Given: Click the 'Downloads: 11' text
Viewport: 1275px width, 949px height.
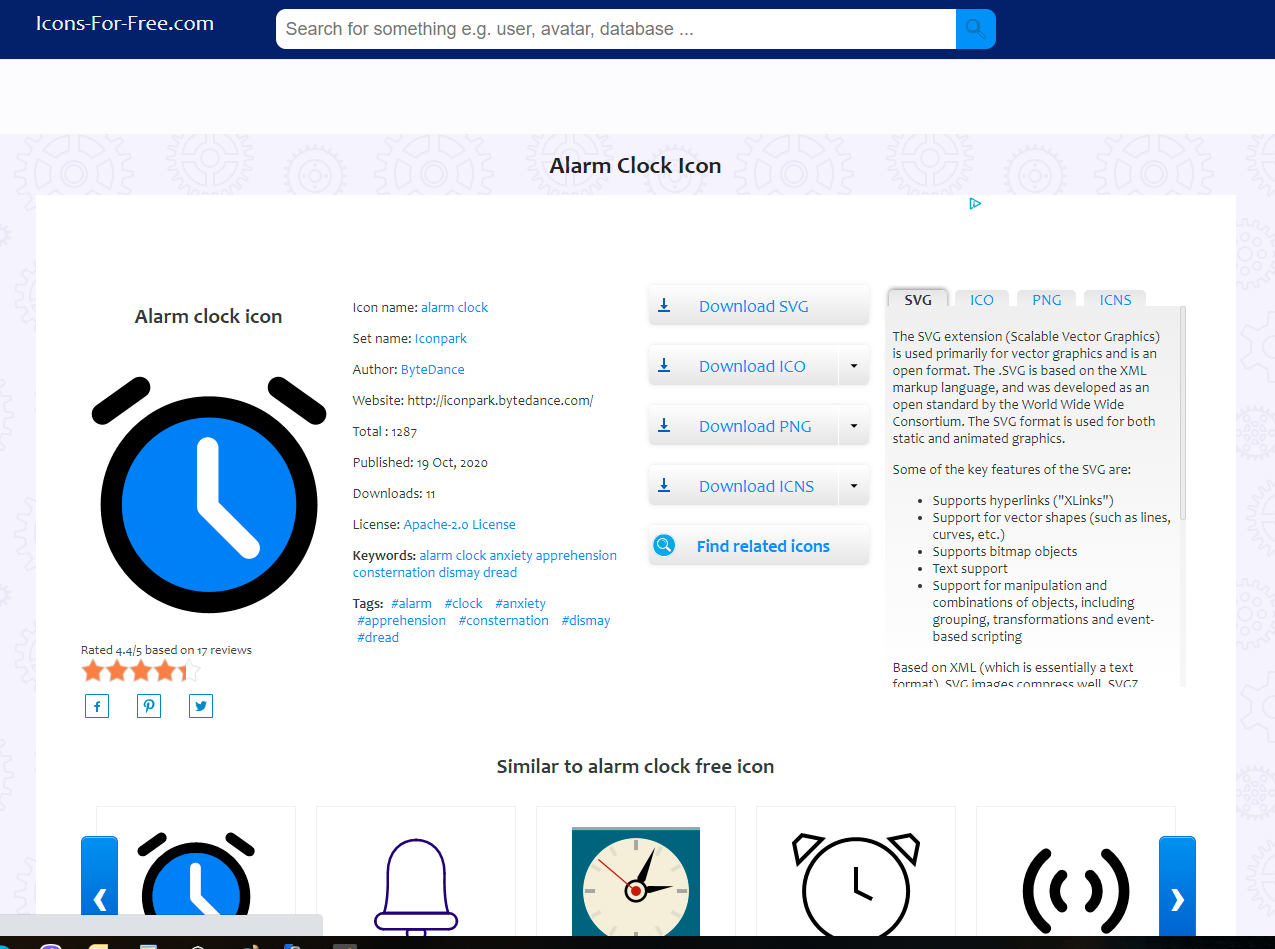Looking at the screenshot, I should 394,493.
